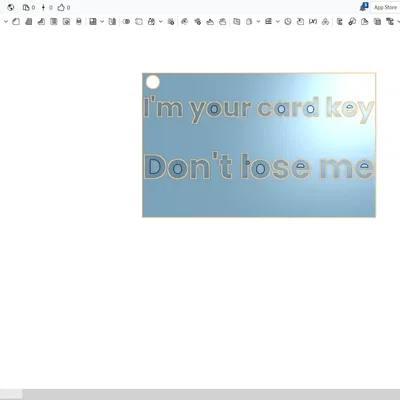
Task: Select the Chamfer tool
Action: point(29,22)
